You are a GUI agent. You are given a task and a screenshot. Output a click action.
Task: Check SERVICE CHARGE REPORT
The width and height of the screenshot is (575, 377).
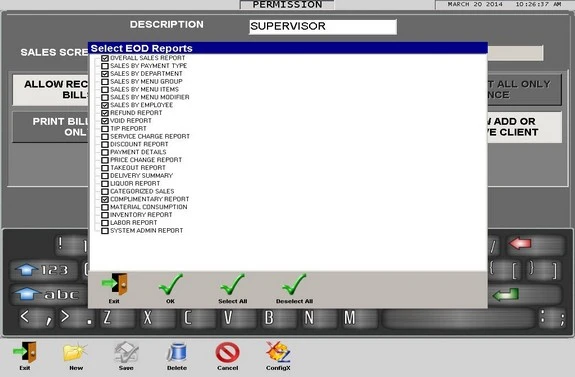point(105,136)
